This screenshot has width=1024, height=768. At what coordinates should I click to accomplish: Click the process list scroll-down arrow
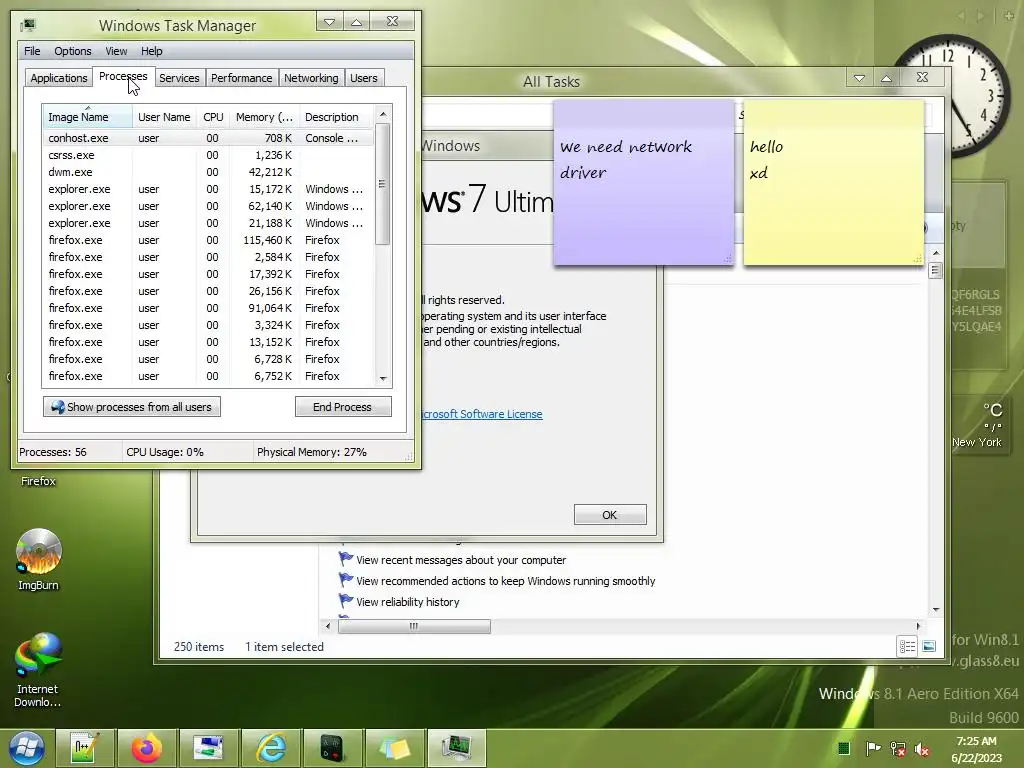pyautogui.click(x=383, y=379)
